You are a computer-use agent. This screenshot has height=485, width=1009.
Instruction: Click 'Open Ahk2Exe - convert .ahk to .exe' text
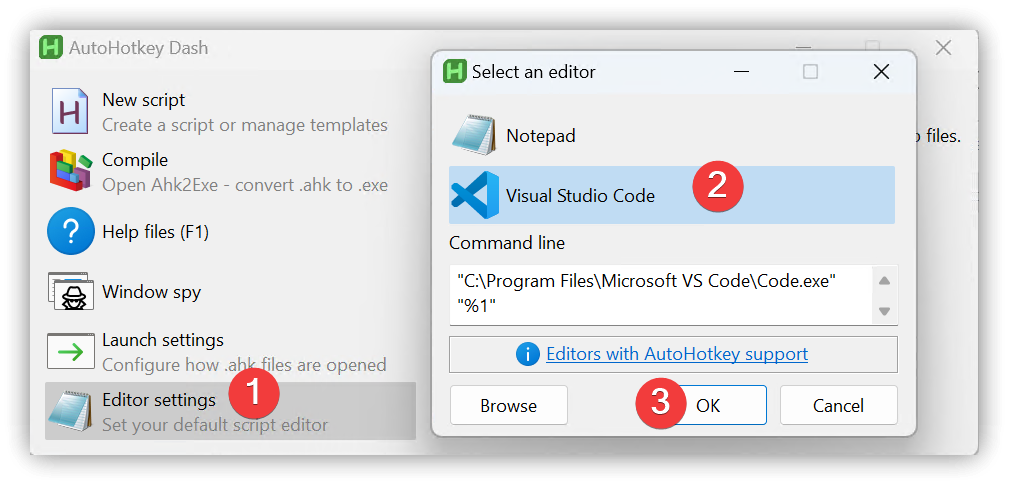(x=245, y=185)
